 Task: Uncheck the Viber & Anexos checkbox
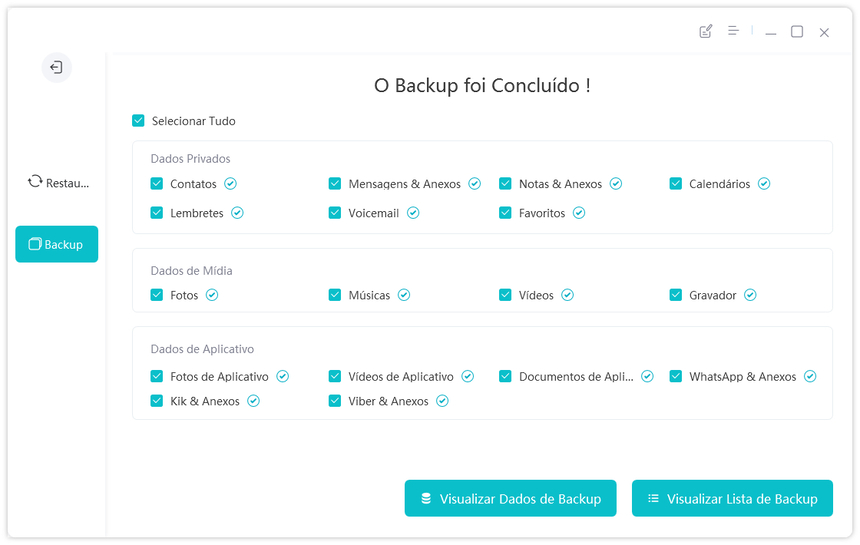[335, 401]
